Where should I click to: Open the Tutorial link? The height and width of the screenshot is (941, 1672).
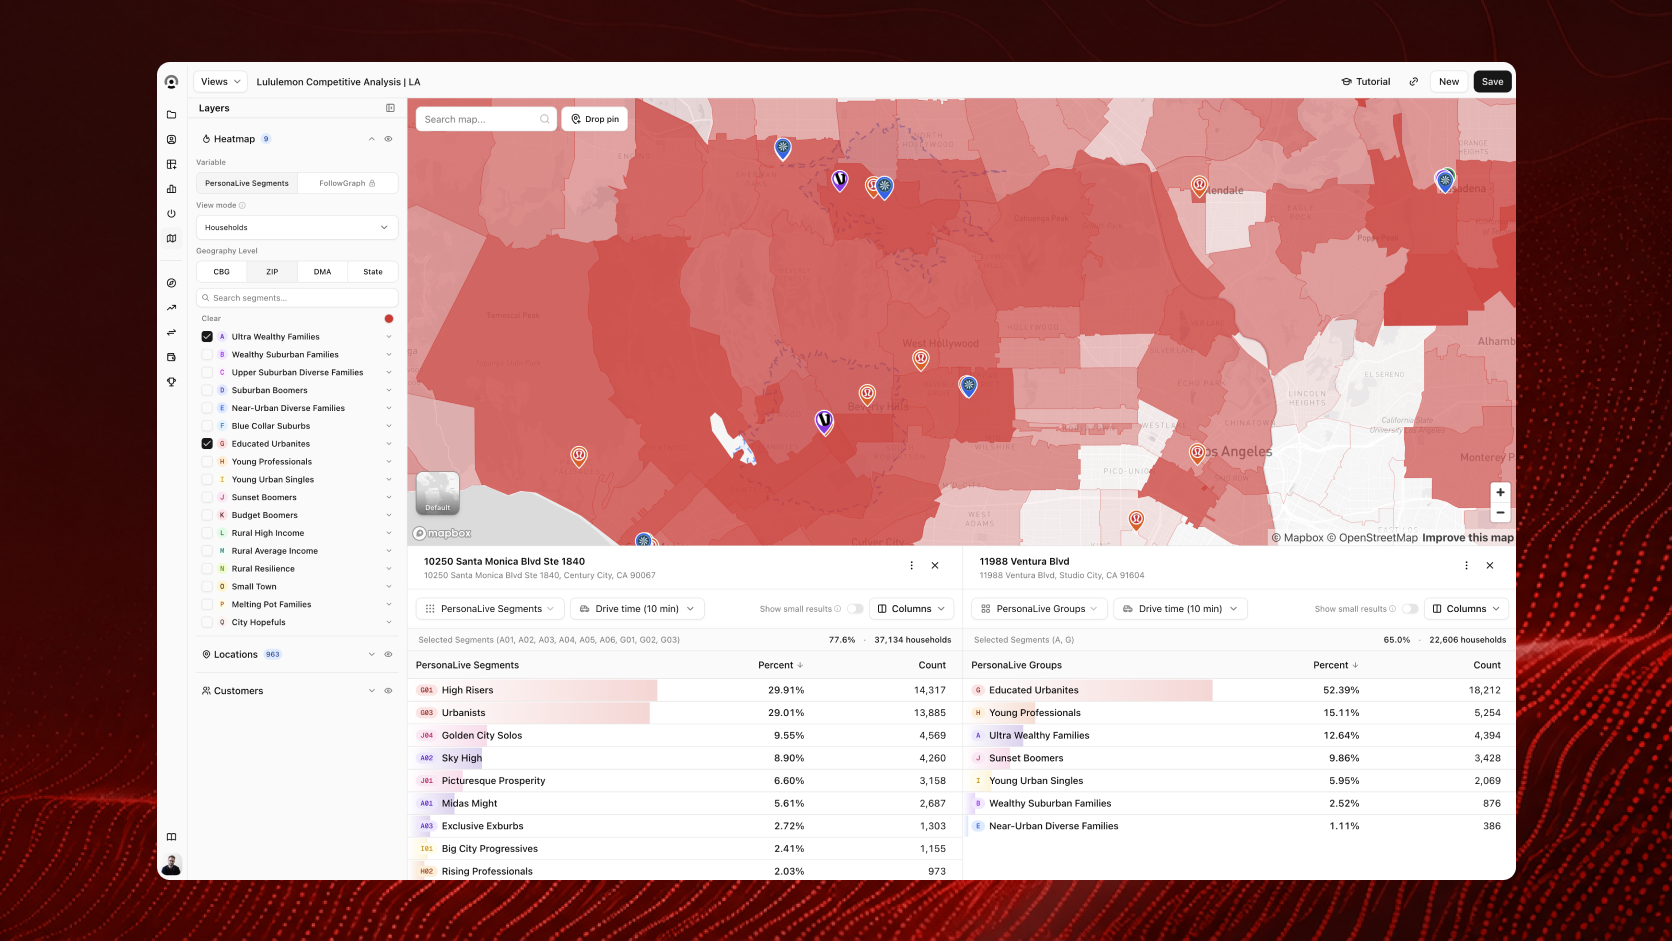tap(1366, 82)
